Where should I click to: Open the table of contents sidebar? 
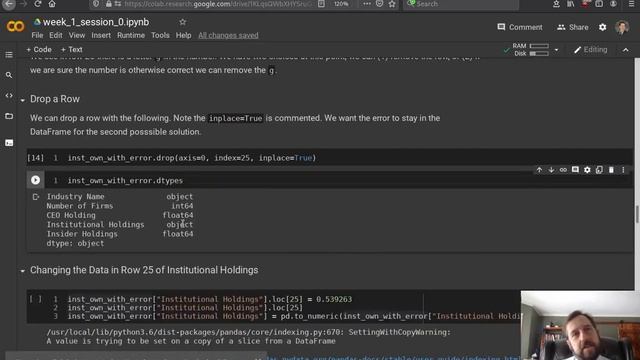(9, 55)
